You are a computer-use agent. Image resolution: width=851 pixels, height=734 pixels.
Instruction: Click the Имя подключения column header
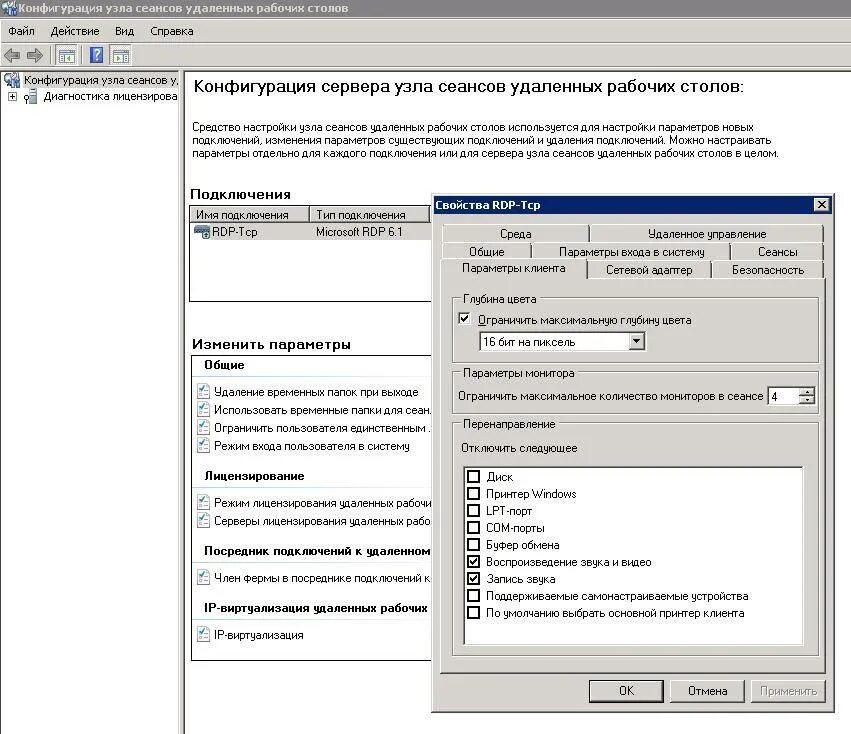(x=250, y=214)
